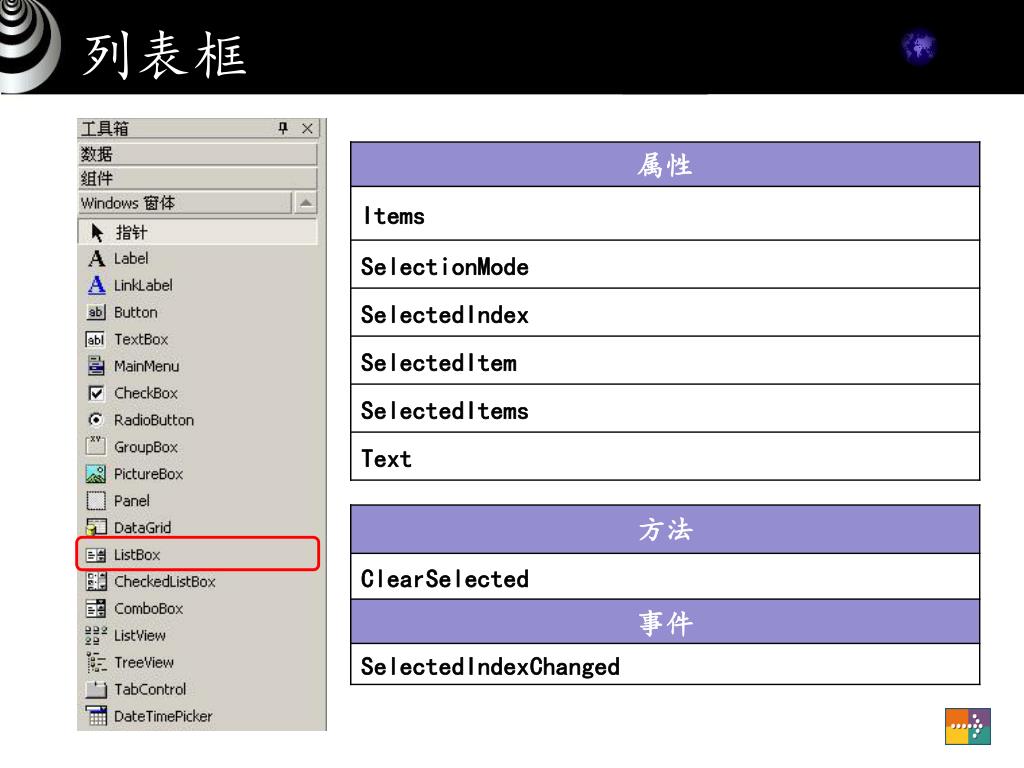
Task: Choose the CheckBox control icon
Action: [x=96, y=393]
